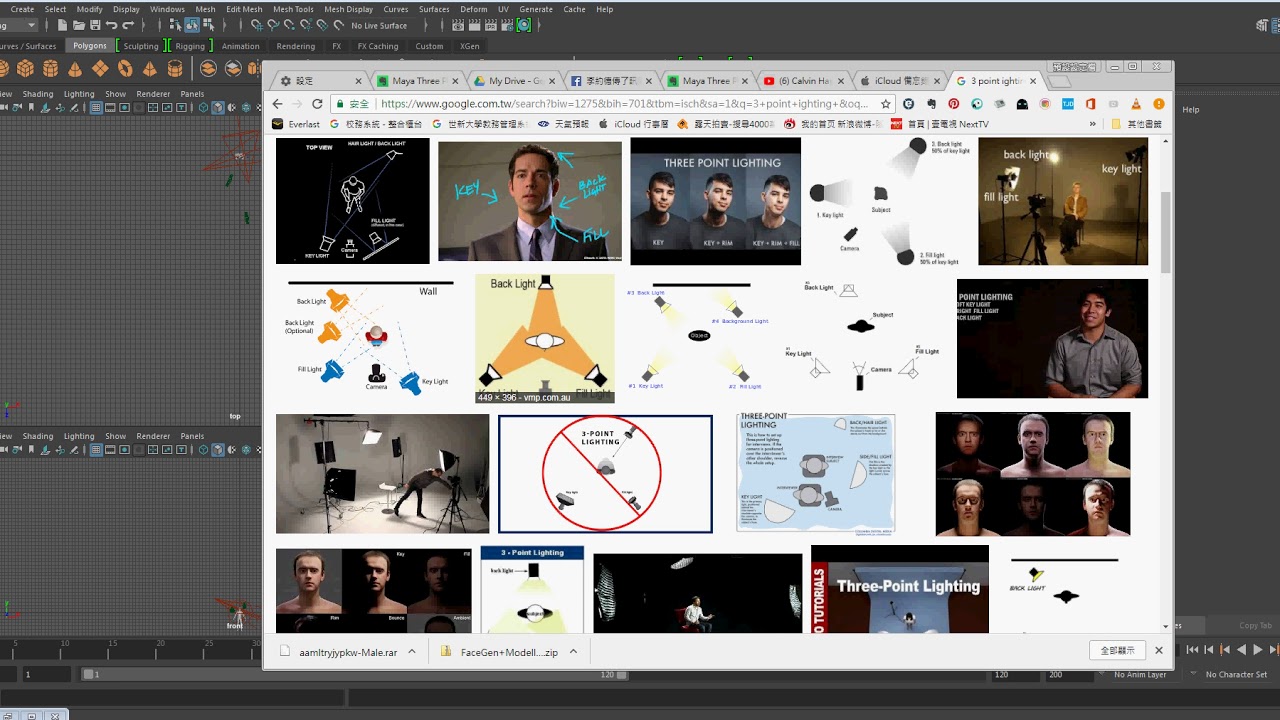1280x720 pixels.
Task: Create a polygon cylinder from the shelf
Action: point(50,69)
